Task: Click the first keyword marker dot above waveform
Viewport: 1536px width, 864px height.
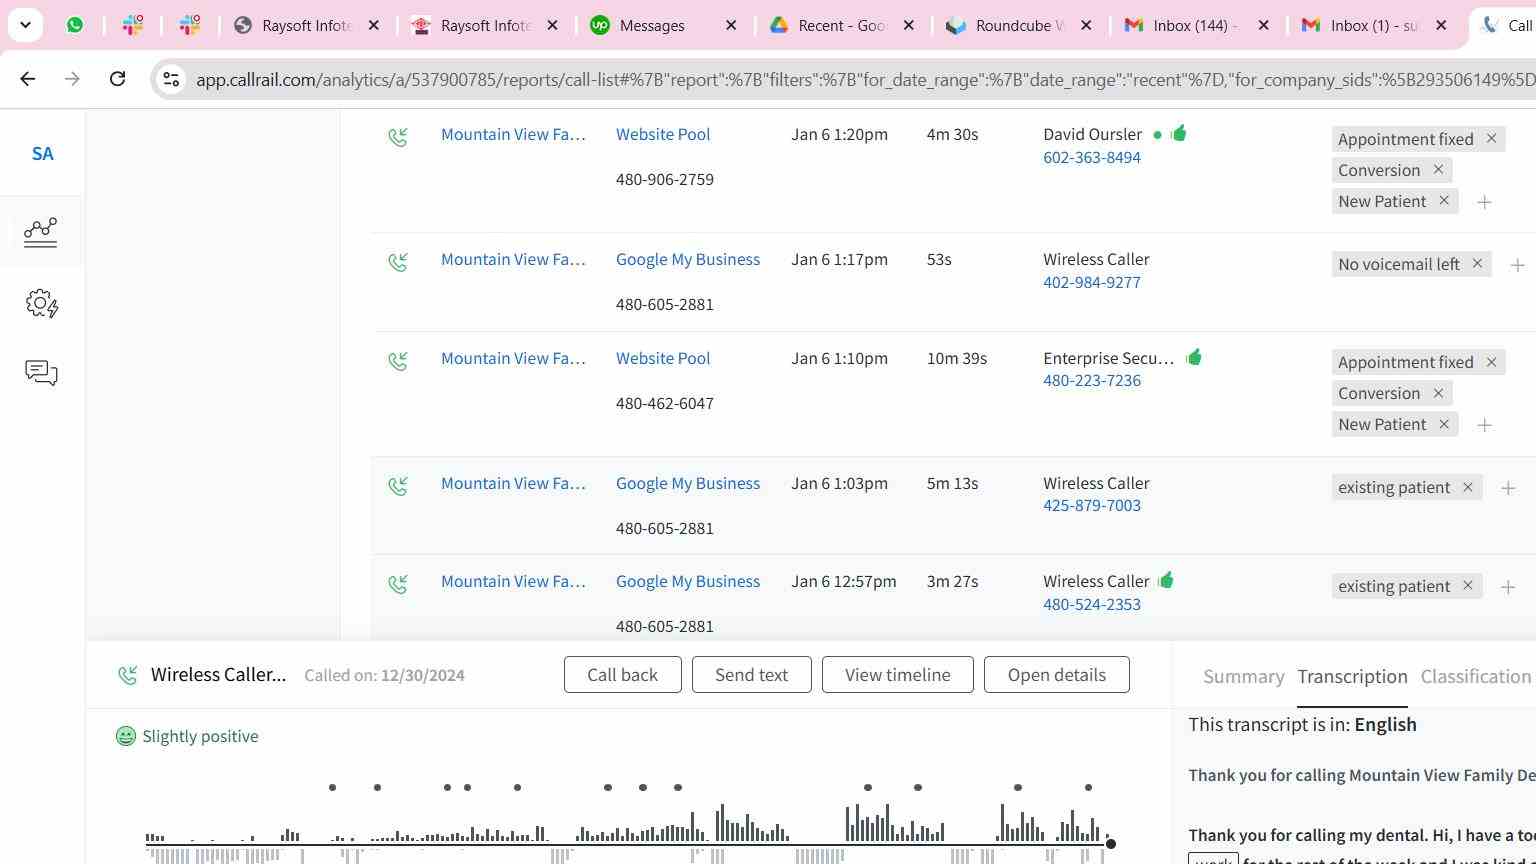Action: [x=332, y=787]
